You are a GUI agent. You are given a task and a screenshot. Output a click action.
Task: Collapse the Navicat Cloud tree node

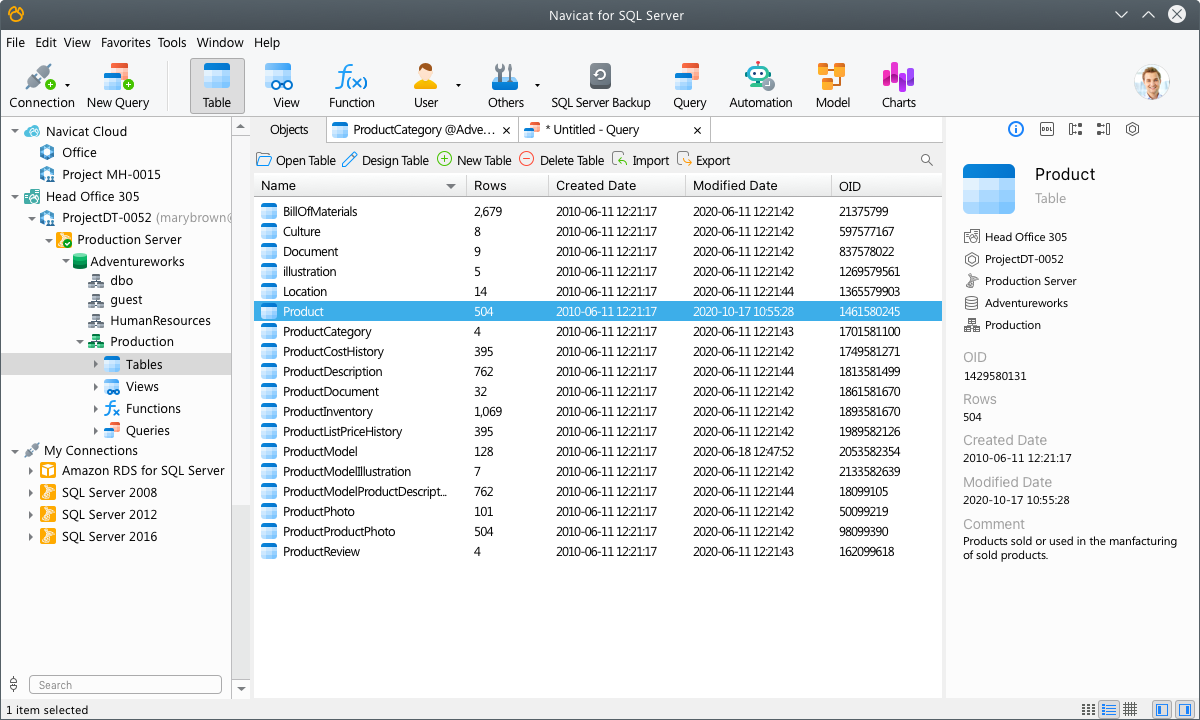pyautogui.click(x=15, y=131)
